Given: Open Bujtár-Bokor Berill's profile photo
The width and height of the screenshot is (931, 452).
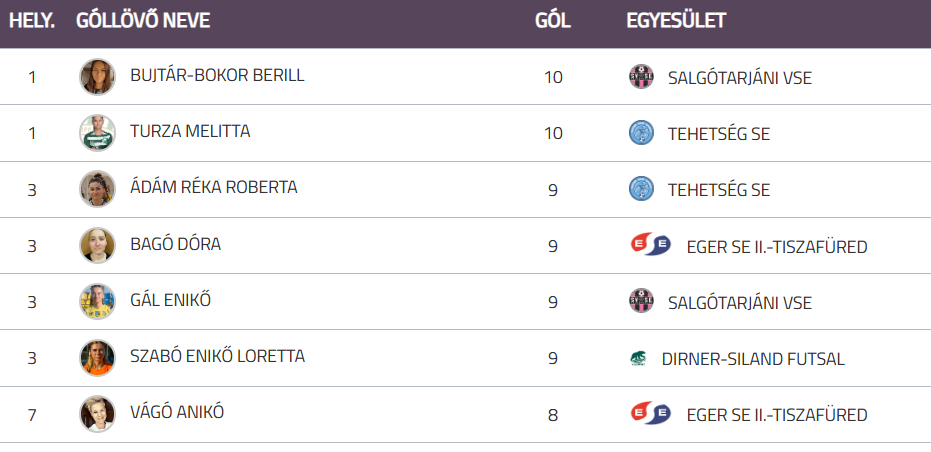Looking at the screenshot, I should 97,77.
